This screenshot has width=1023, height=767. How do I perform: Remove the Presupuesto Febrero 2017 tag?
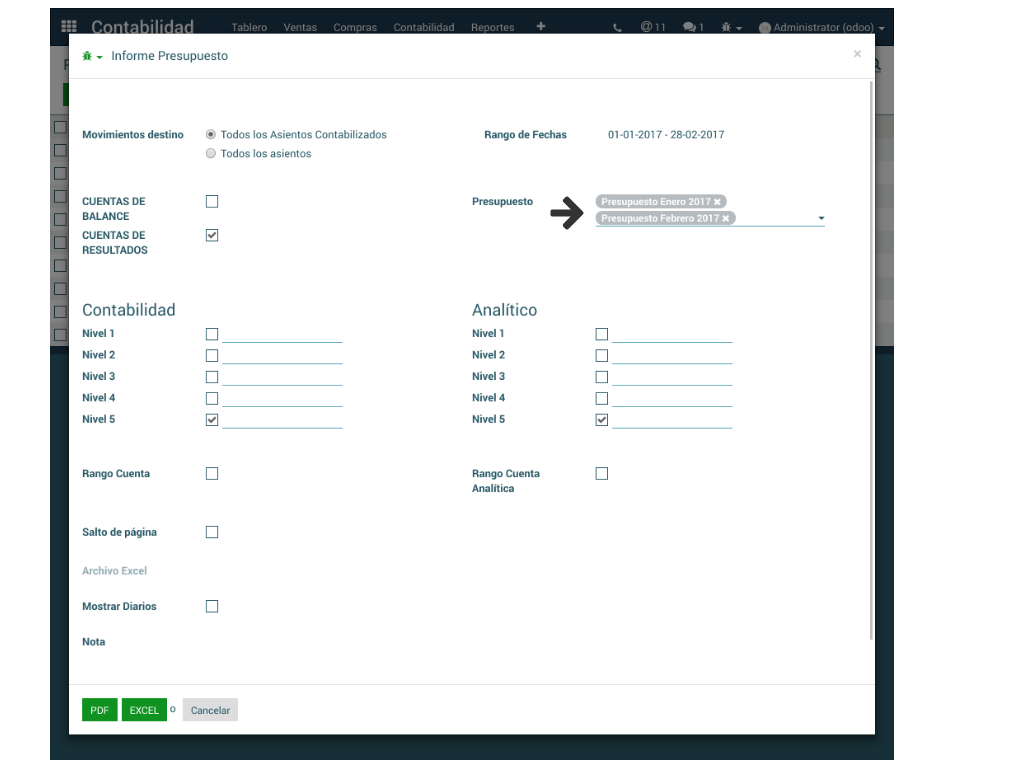(726, 218)
